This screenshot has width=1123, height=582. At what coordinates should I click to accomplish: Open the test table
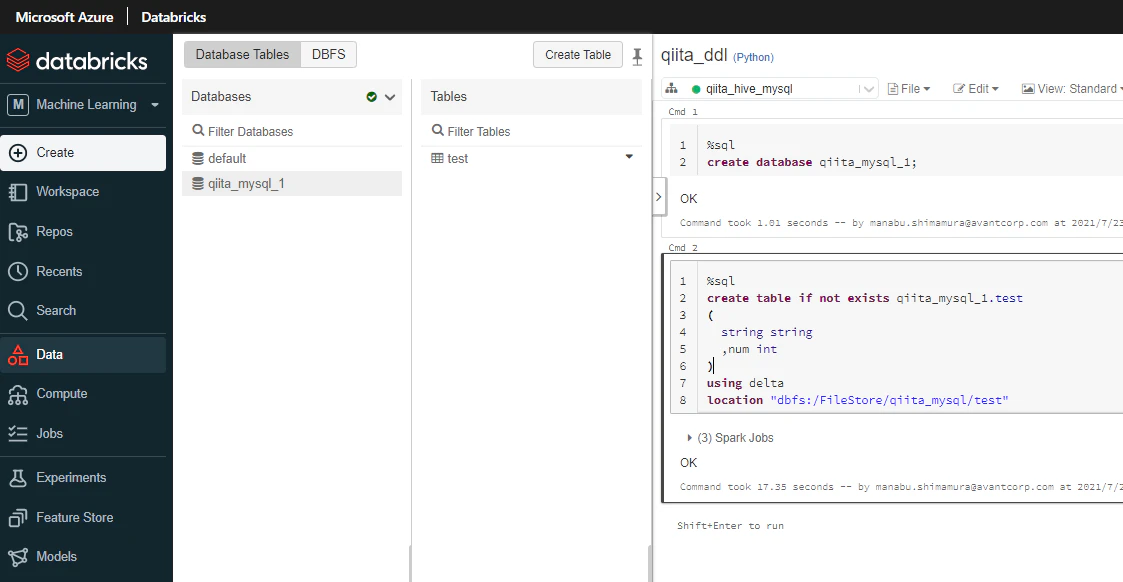click(x=458, y=158)
